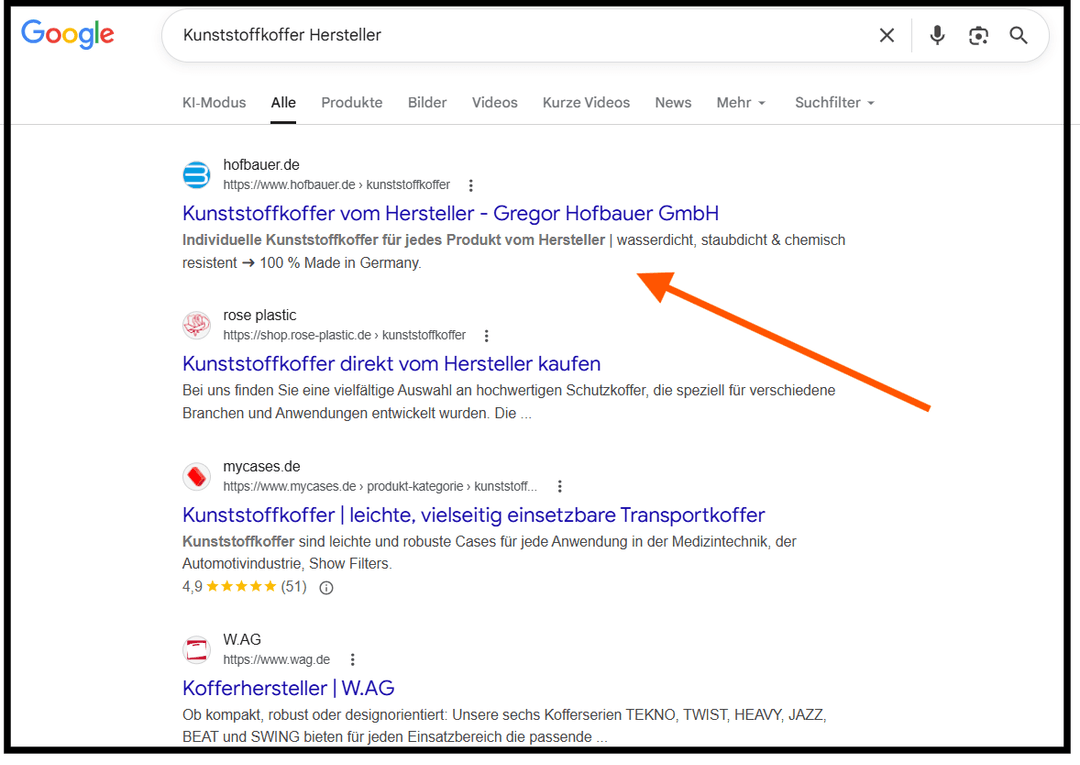The height and width of the screenshot is (765, 1080).
Task: Click the www.wag.de URL
Action: (276, 660)
